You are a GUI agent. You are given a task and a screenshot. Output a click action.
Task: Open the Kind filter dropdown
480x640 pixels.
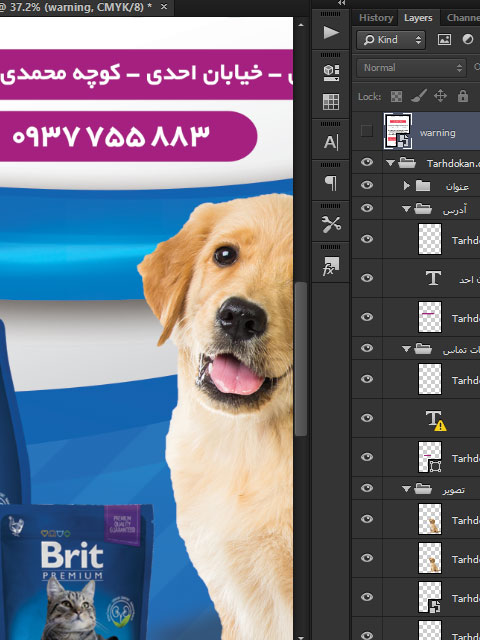point(391,40)
